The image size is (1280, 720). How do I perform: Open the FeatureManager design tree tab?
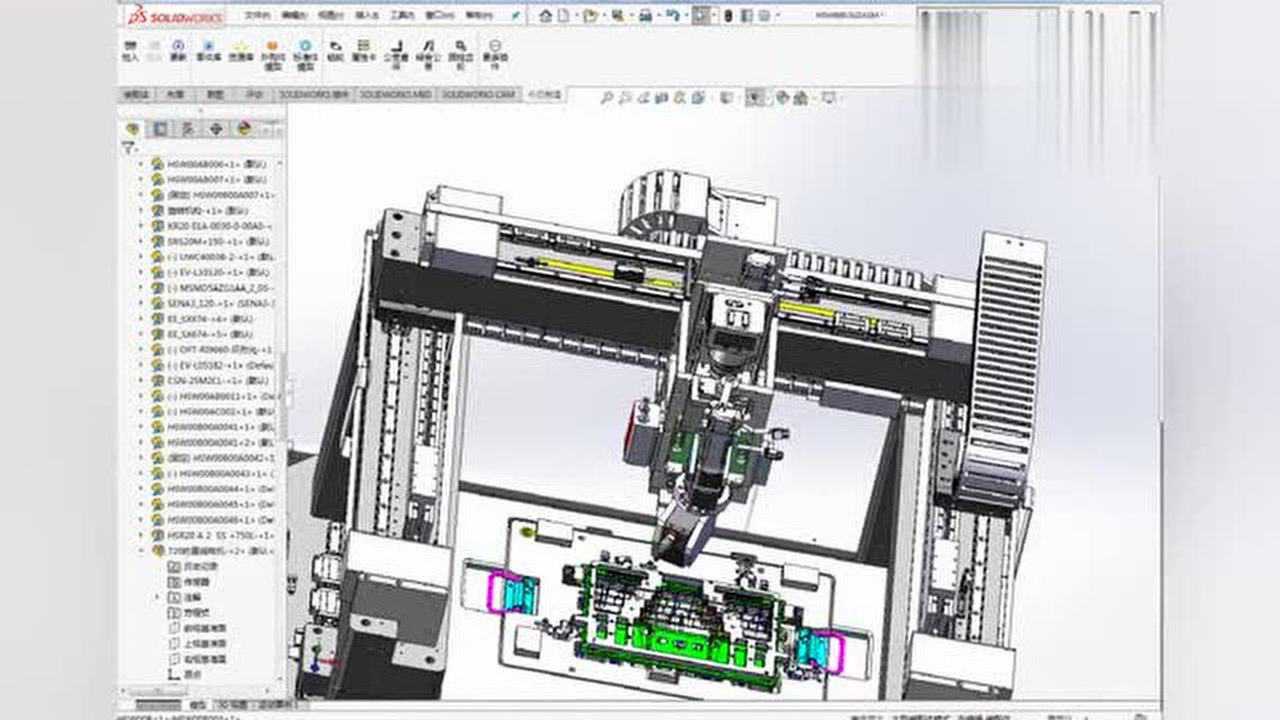coord(133,129)
